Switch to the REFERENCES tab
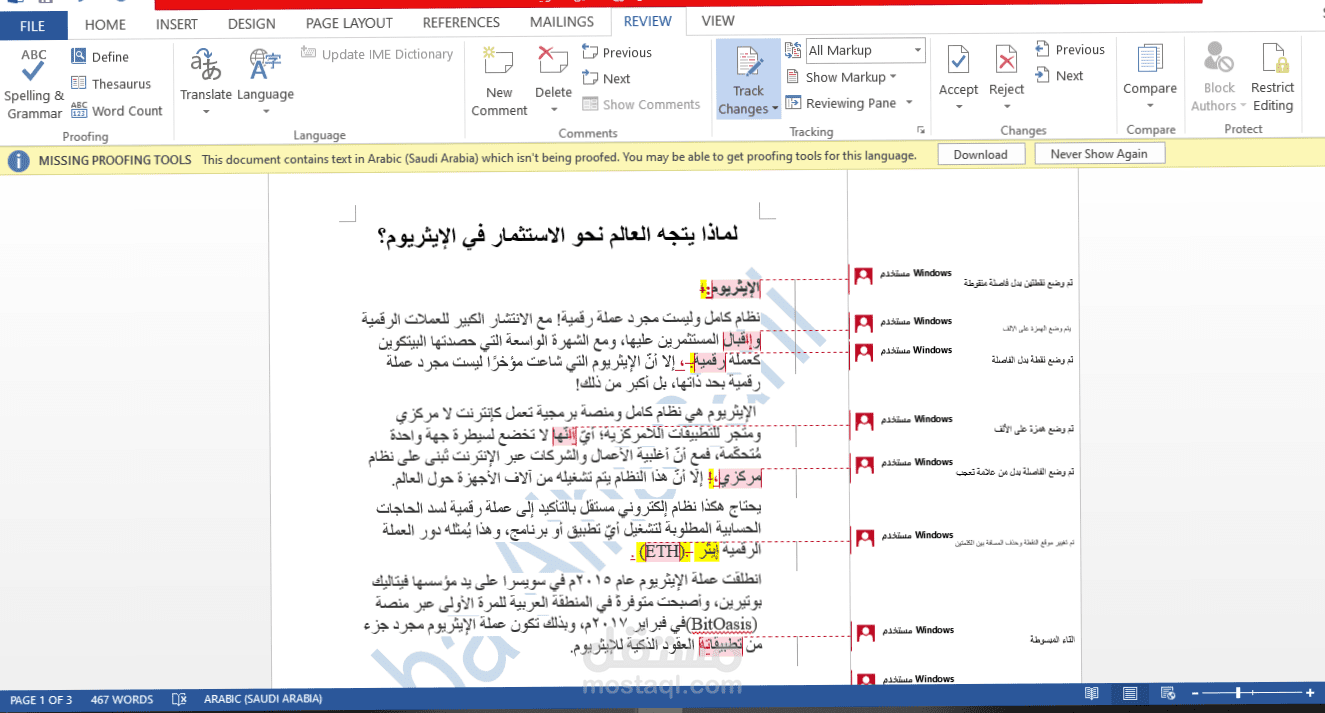This screenshot has height=713, width=1325. pyautogui.click(x=461, y=23)
